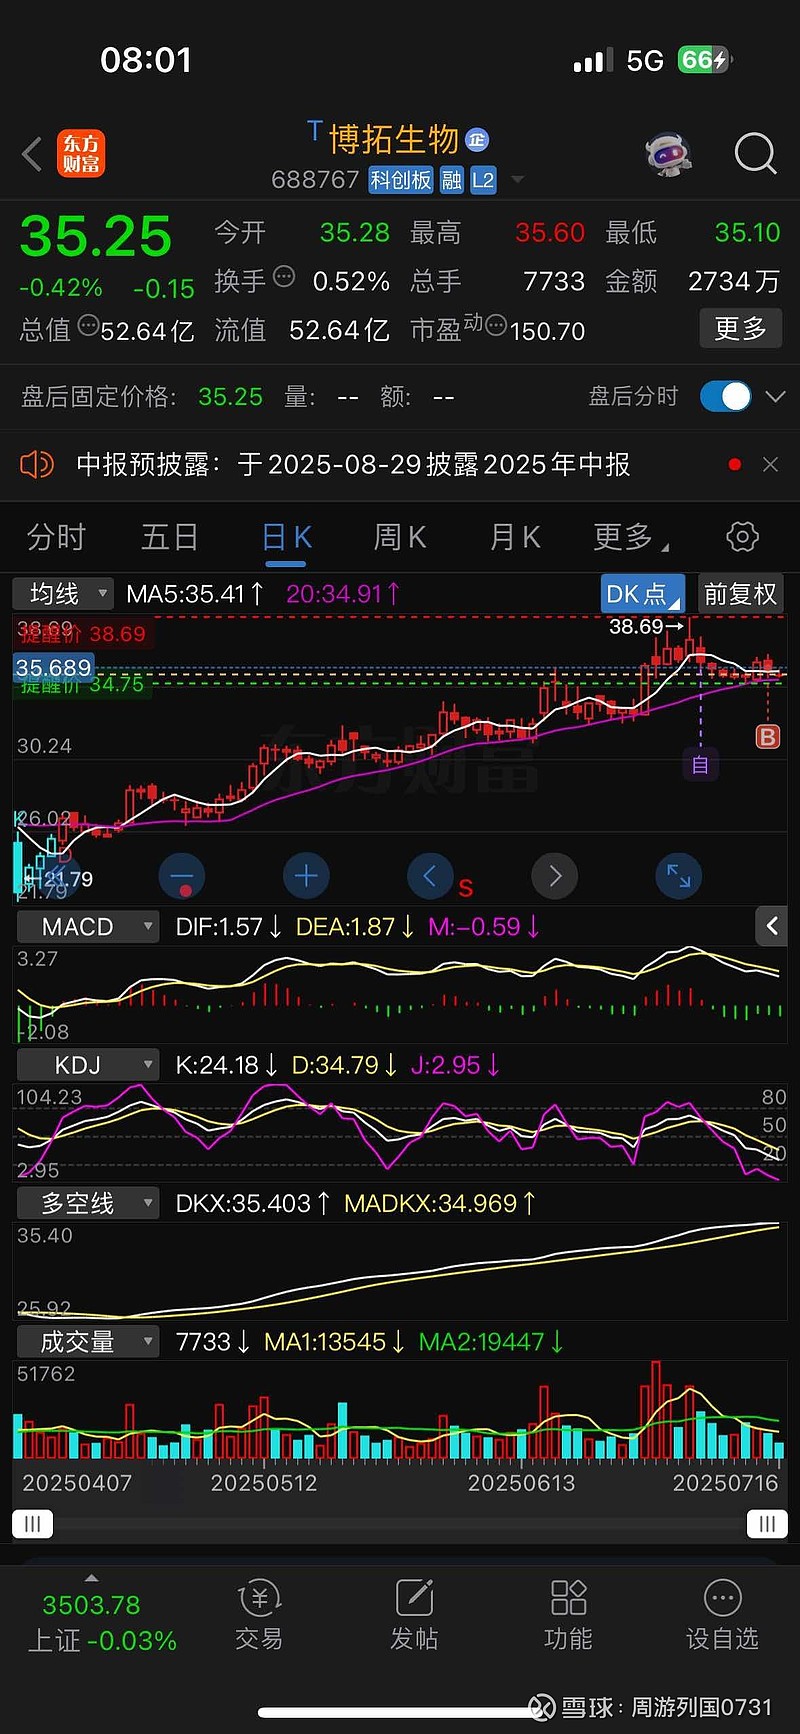800x1734 pixels.
Task: Expand chart to fullscreen icon
Action: coord(679,877)
